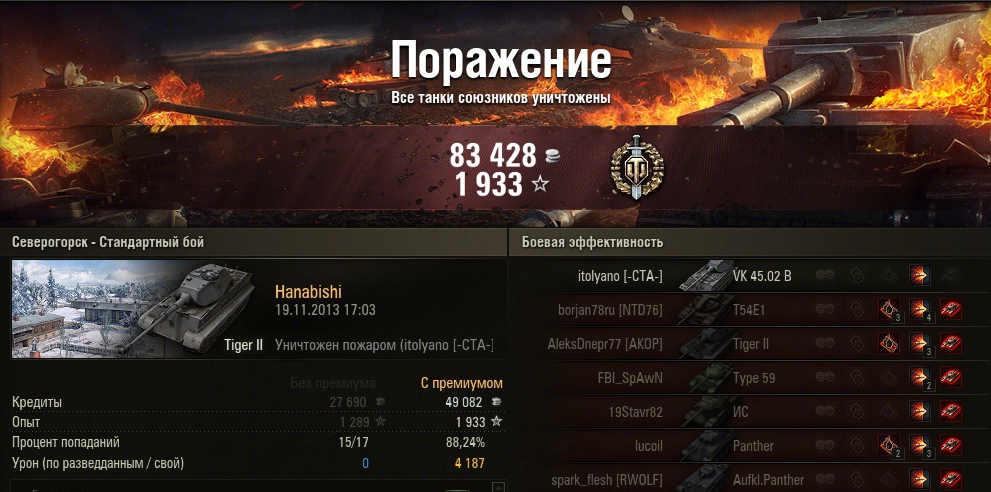Select the 'С премиумом' column header
Image resolution: width=991 pixels, height=492 pixels.
(462, 383)
